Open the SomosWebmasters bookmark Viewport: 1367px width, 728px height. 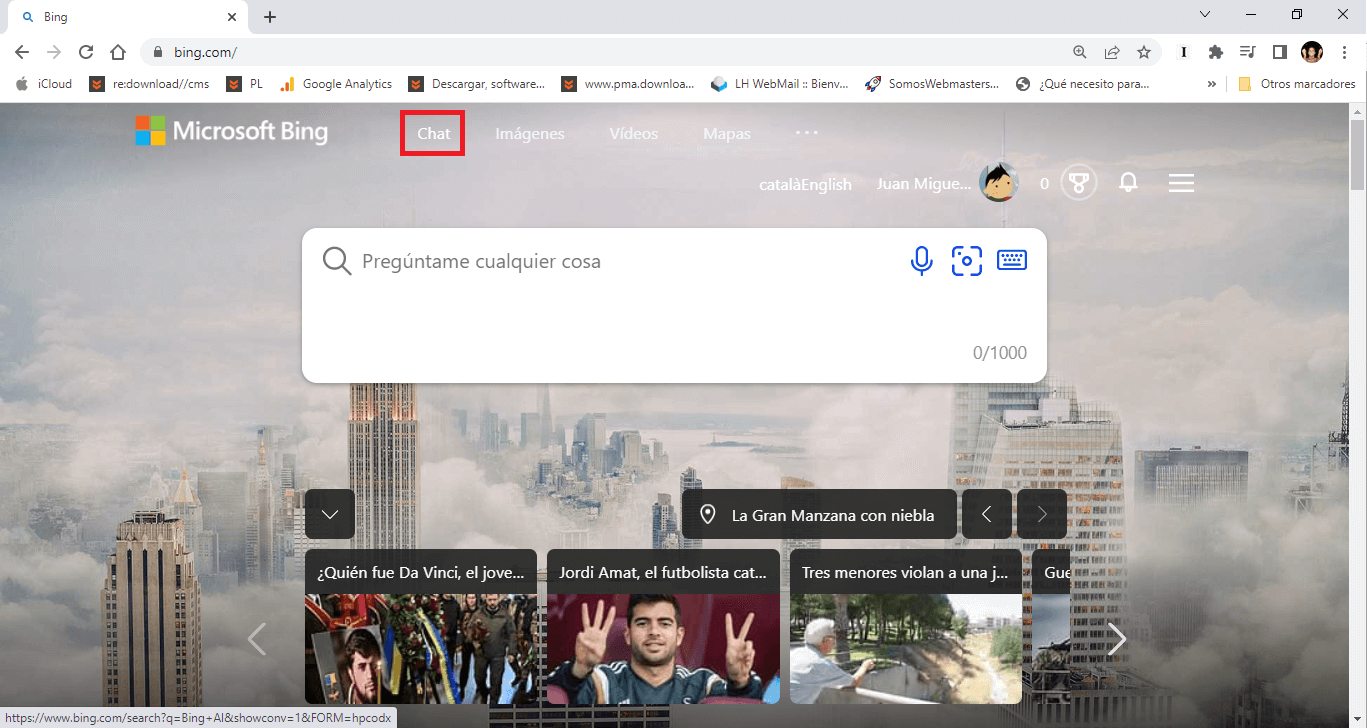pos(932,84)
